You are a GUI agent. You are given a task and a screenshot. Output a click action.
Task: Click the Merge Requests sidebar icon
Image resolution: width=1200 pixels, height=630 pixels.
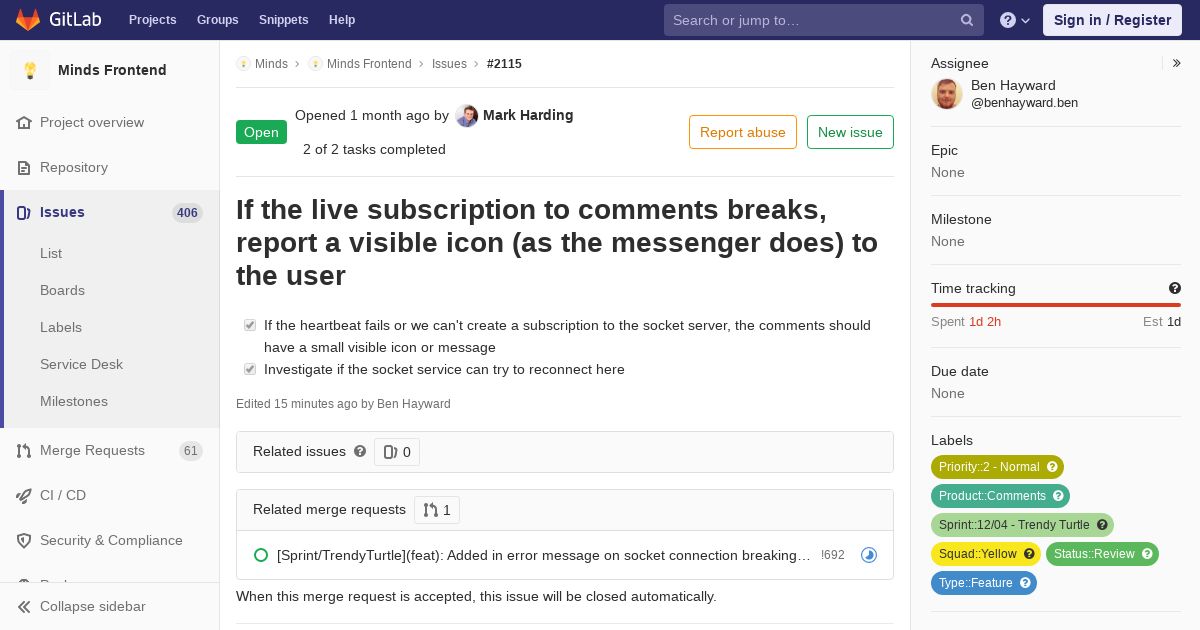(24, 451)
